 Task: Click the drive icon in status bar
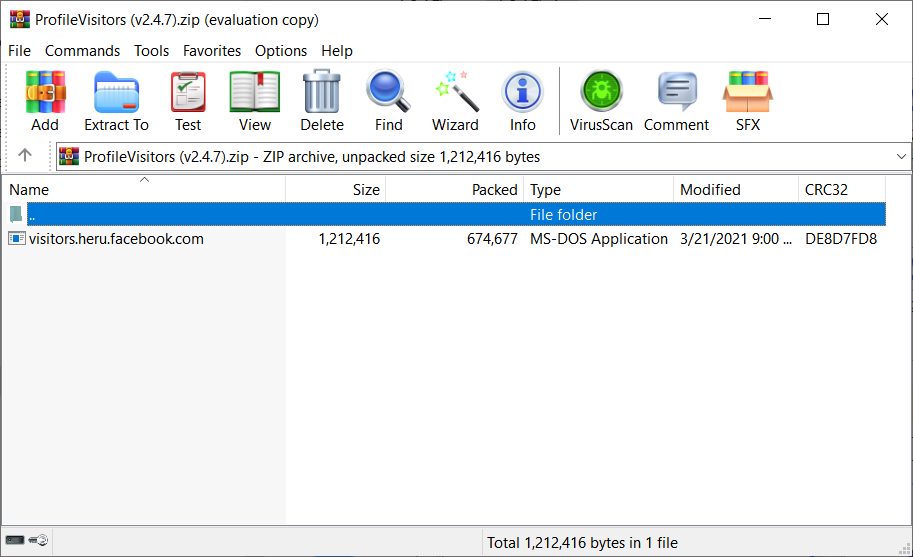point(15,541)
